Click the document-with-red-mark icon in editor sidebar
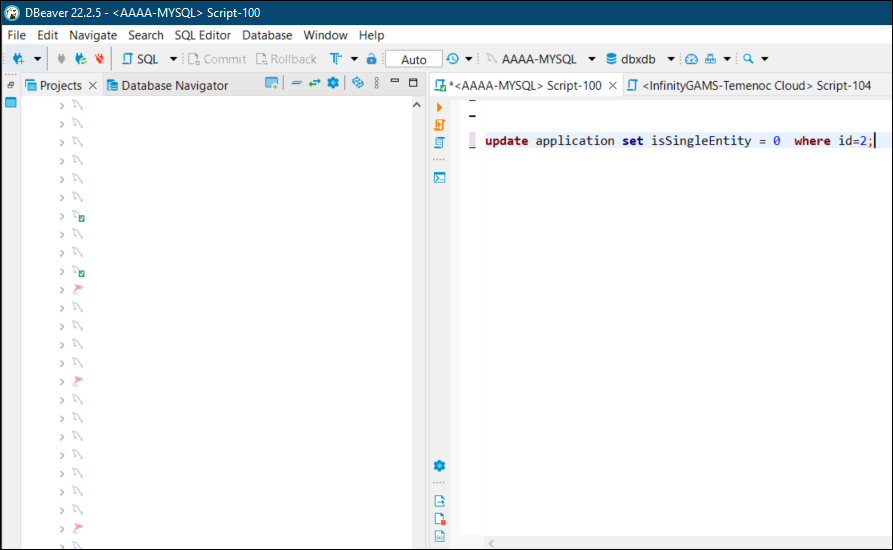893x550 pixels. point(439,519)
